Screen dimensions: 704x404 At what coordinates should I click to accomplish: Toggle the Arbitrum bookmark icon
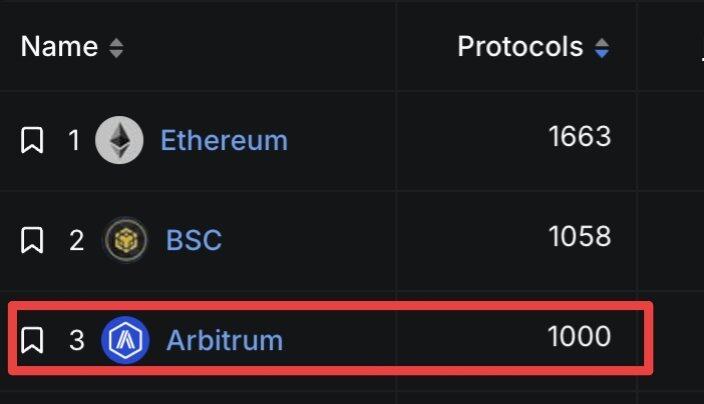point(32,340)
